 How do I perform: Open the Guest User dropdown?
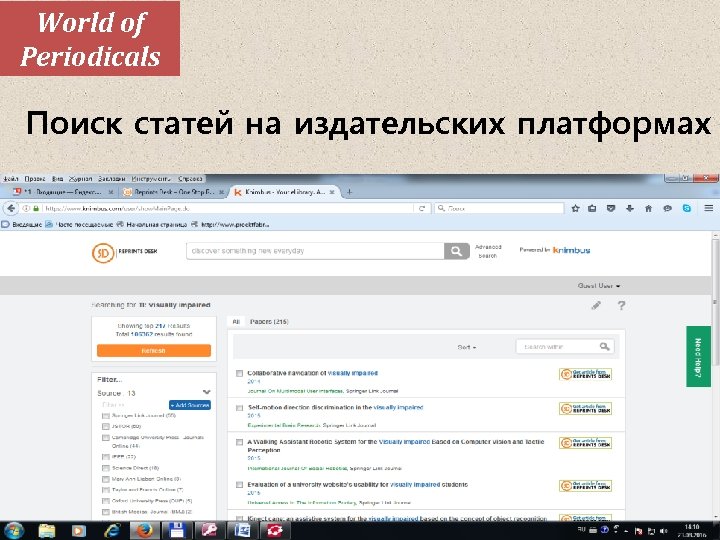[599, 286]
